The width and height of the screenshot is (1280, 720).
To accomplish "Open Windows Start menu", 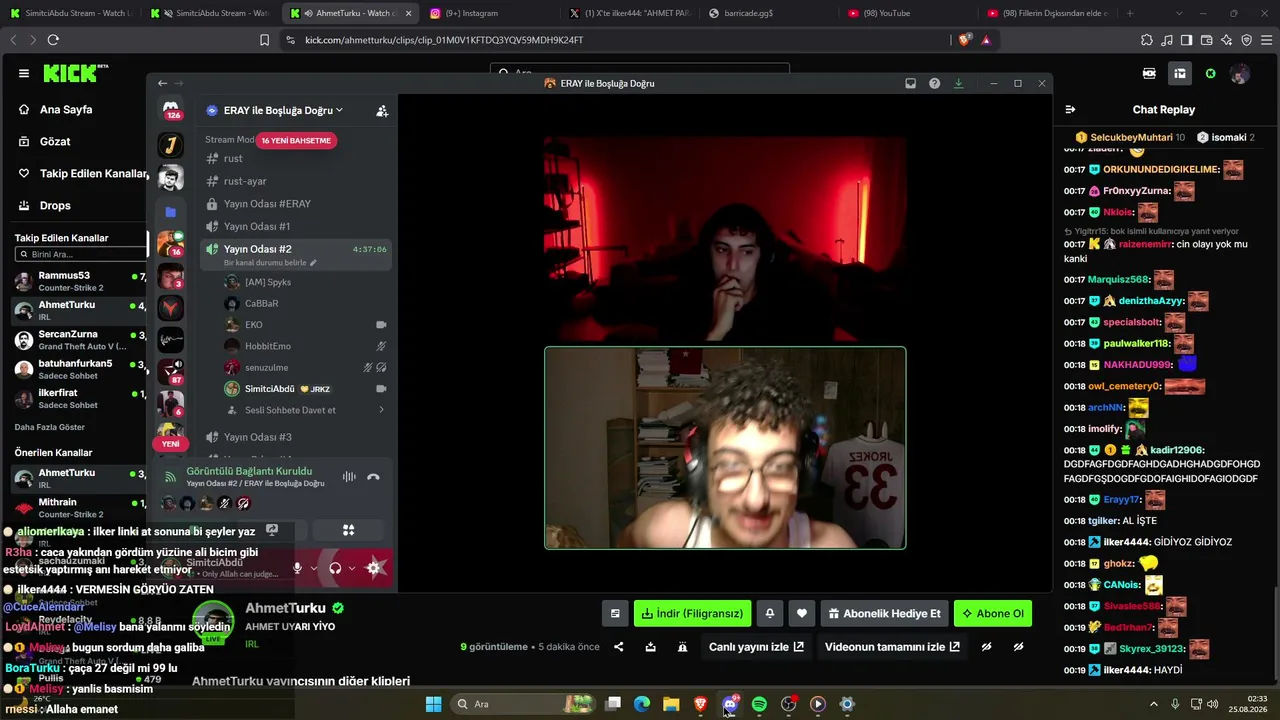I will pyautogui.click(x=433, y=704).
